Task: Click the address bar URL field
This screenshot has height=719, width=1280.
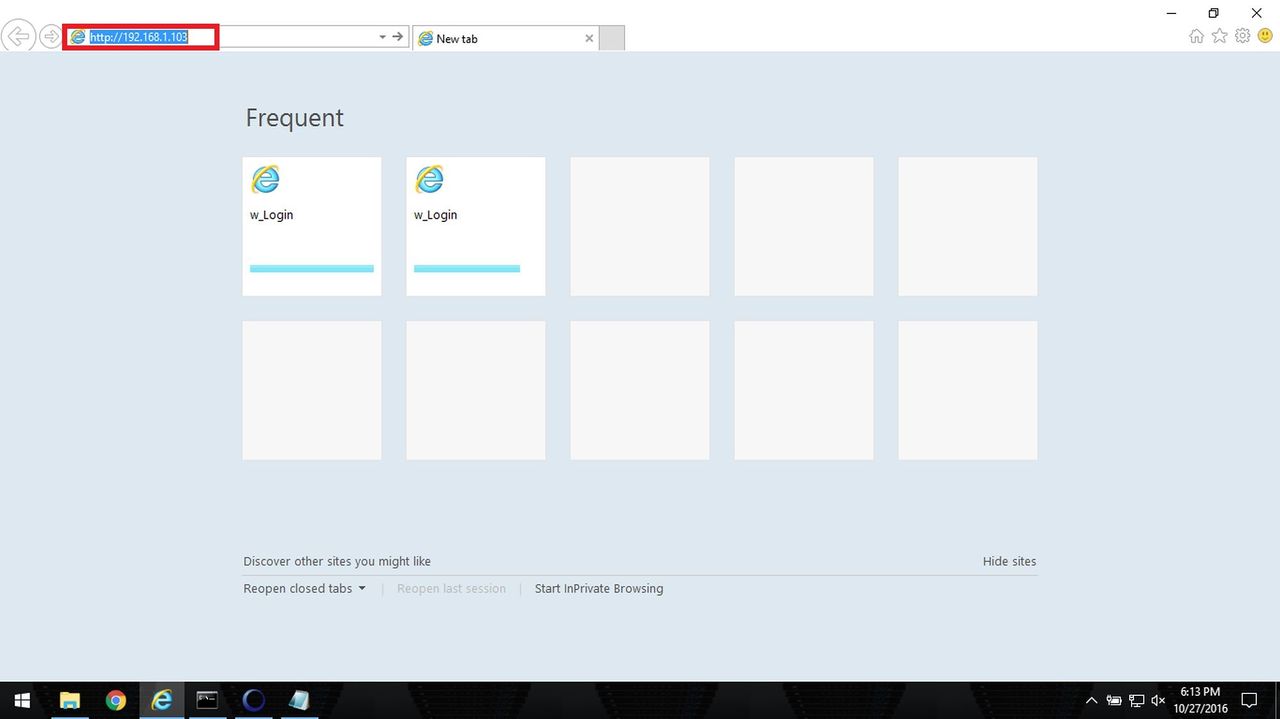Action: 225,37
